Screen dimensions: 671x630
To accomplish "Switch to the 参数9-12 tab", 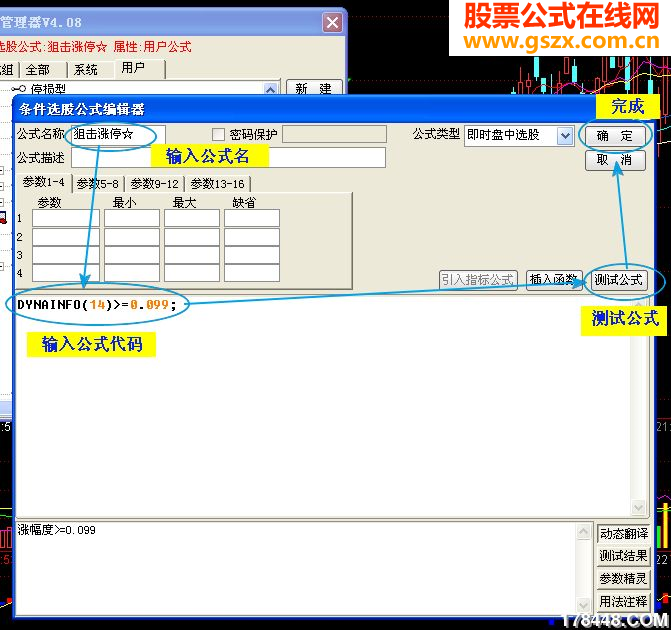I will 154,184.
